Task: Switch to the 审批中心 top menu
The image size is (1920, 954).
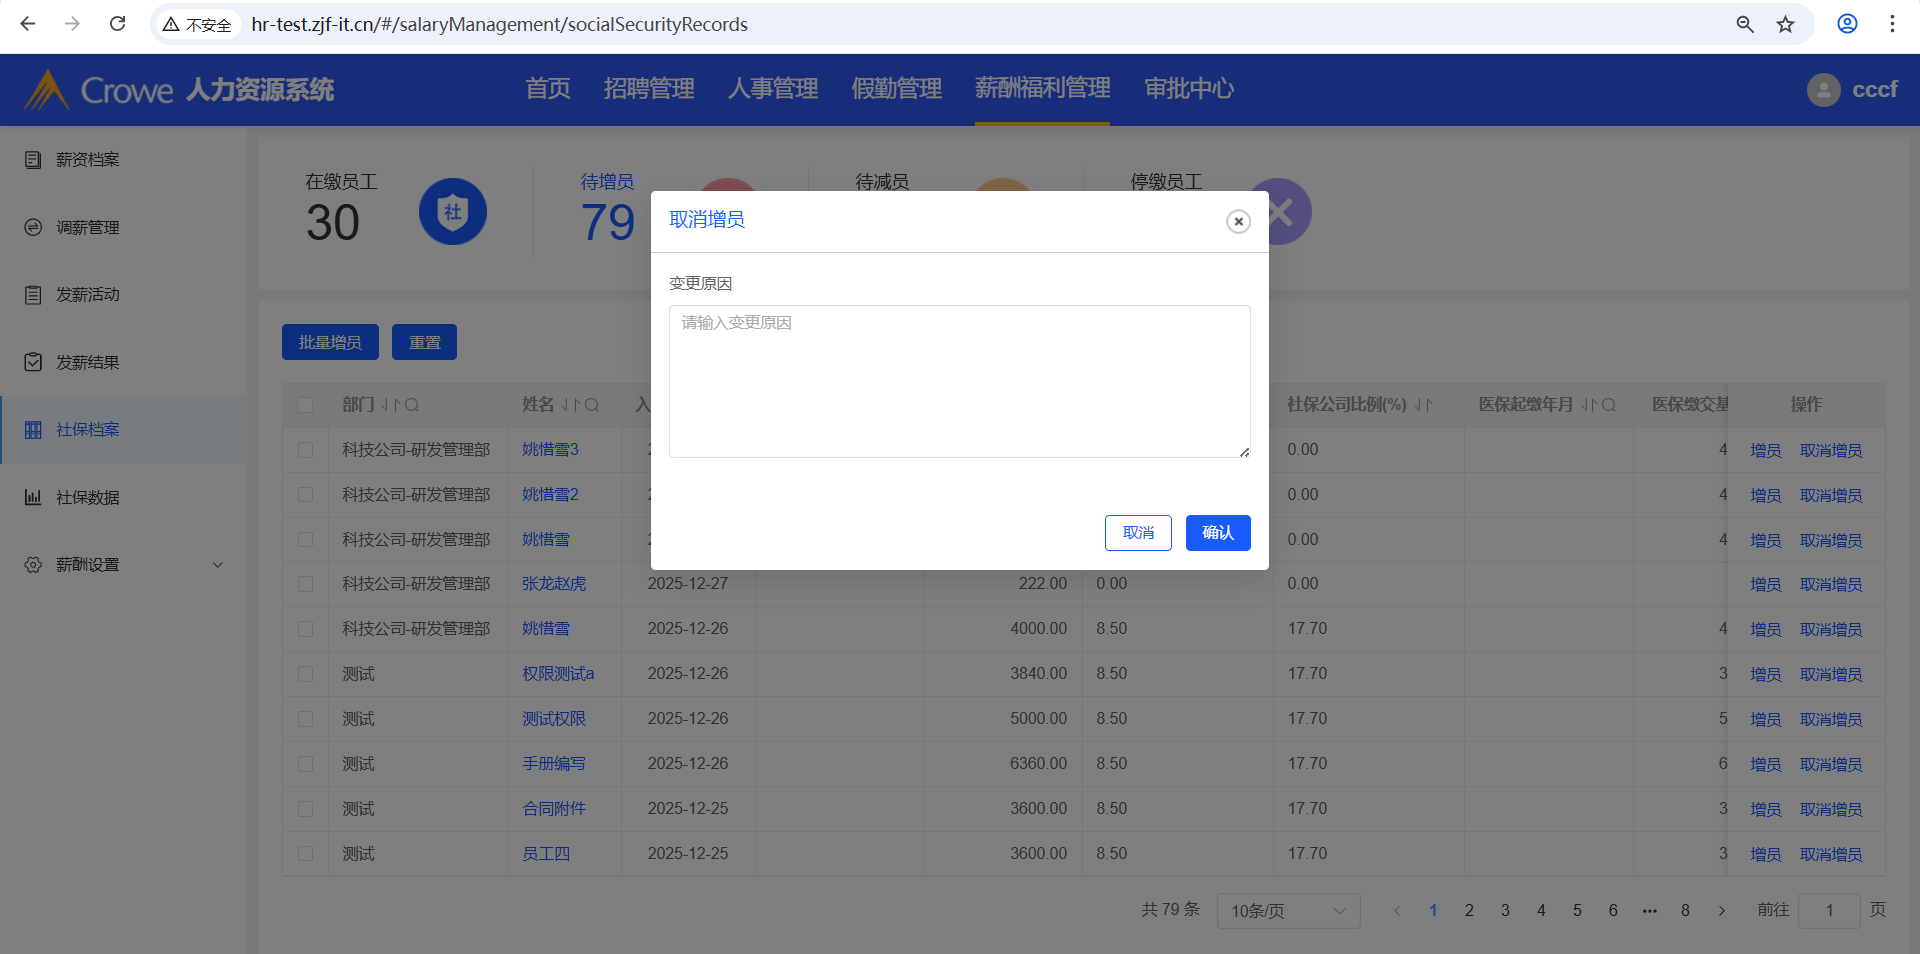Action: click(1188, 89)
